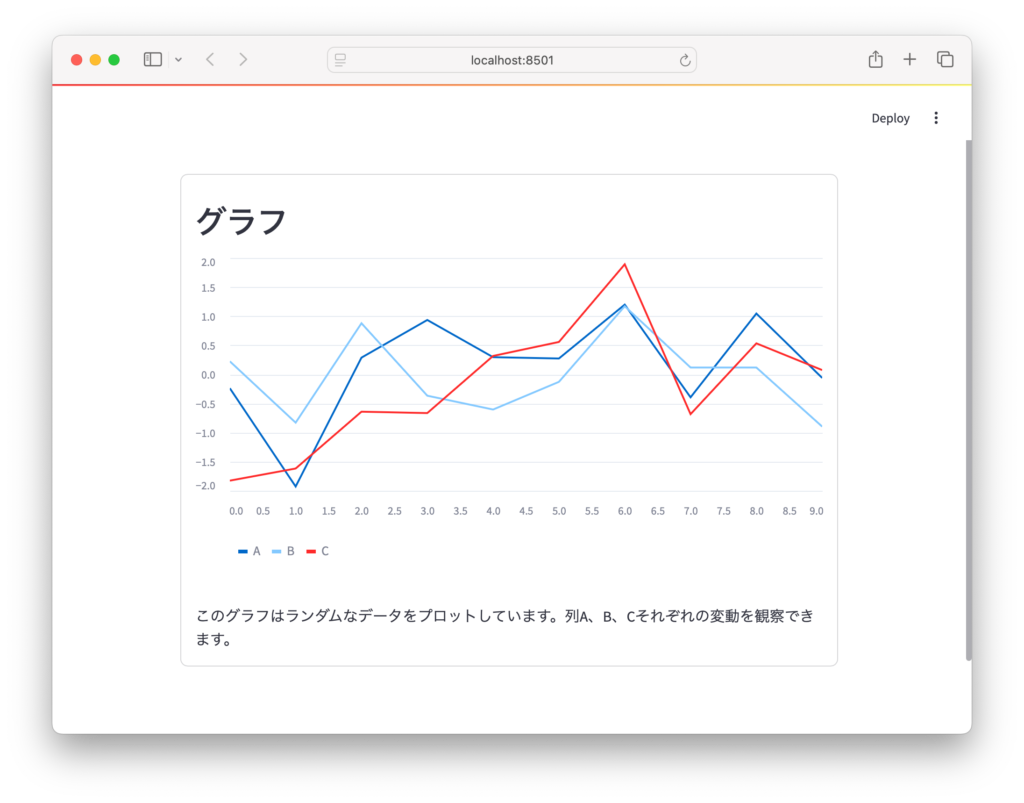Toggle series B visibility in the chart legend
Image resolution: width=1024 pixels, height=803 pixels.
tap(285, 551)
